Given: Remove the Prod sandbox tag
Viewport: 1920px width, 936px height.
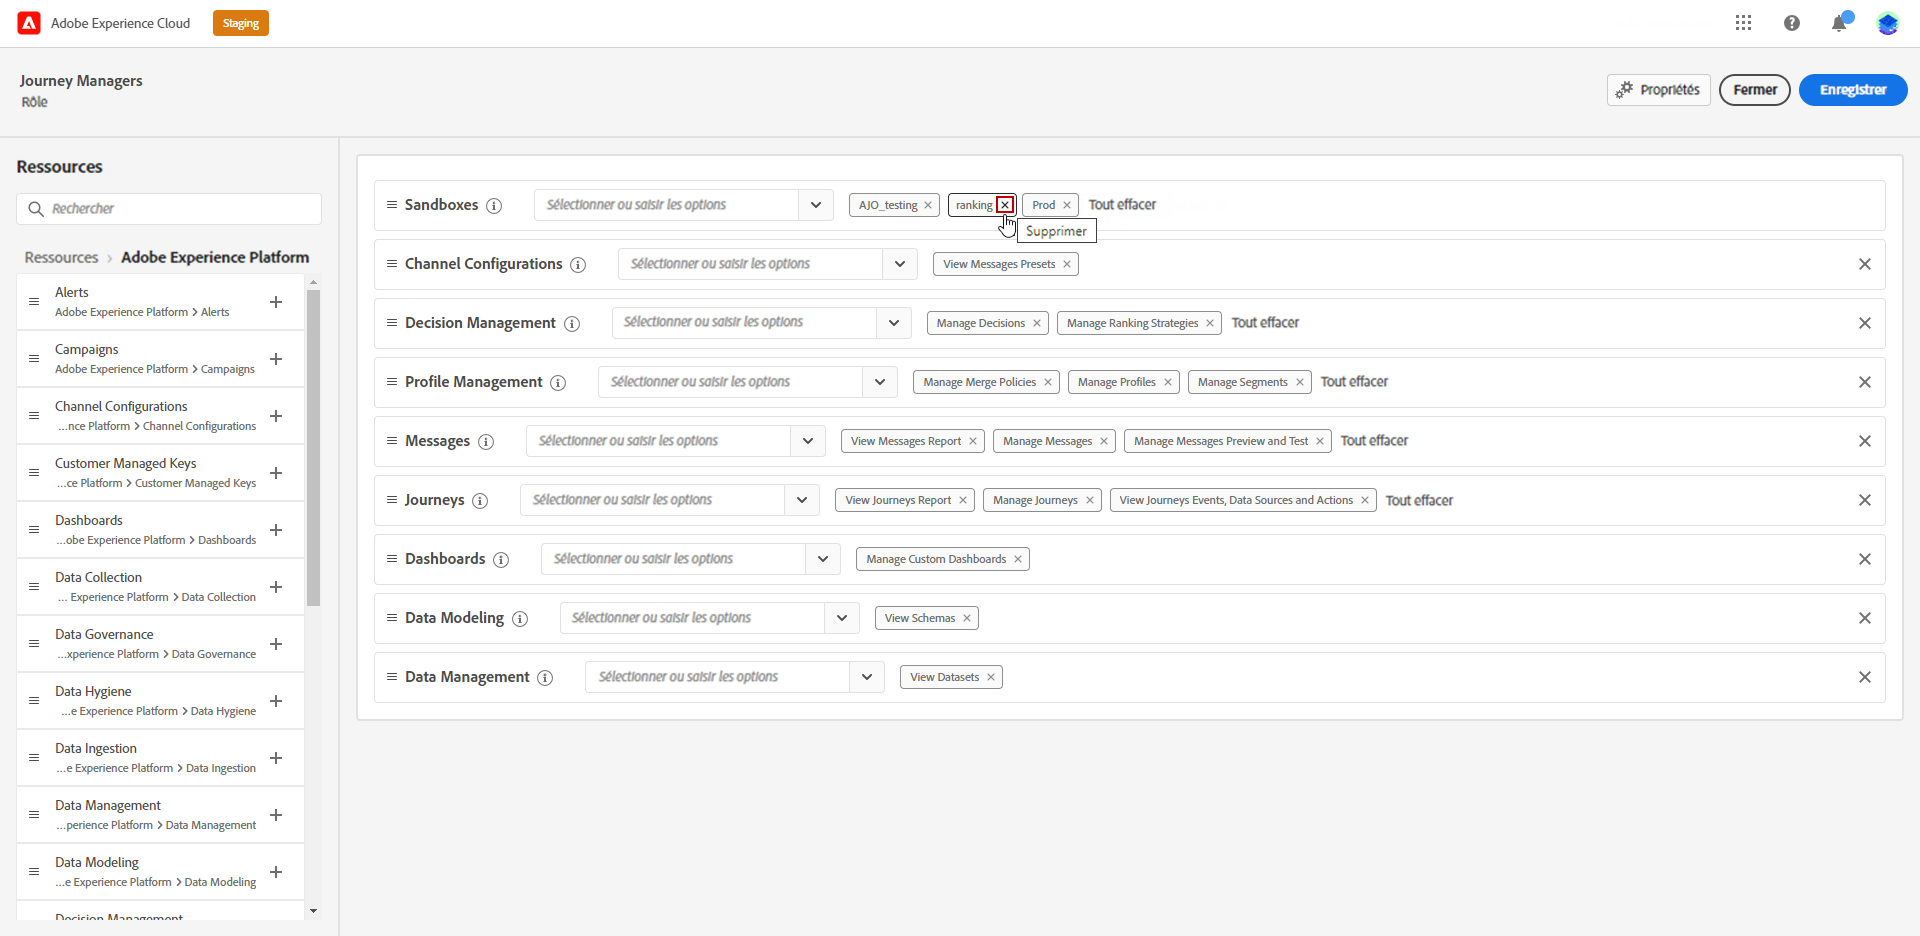Looking at the screenshot, I should click(x=1067, y=205).
